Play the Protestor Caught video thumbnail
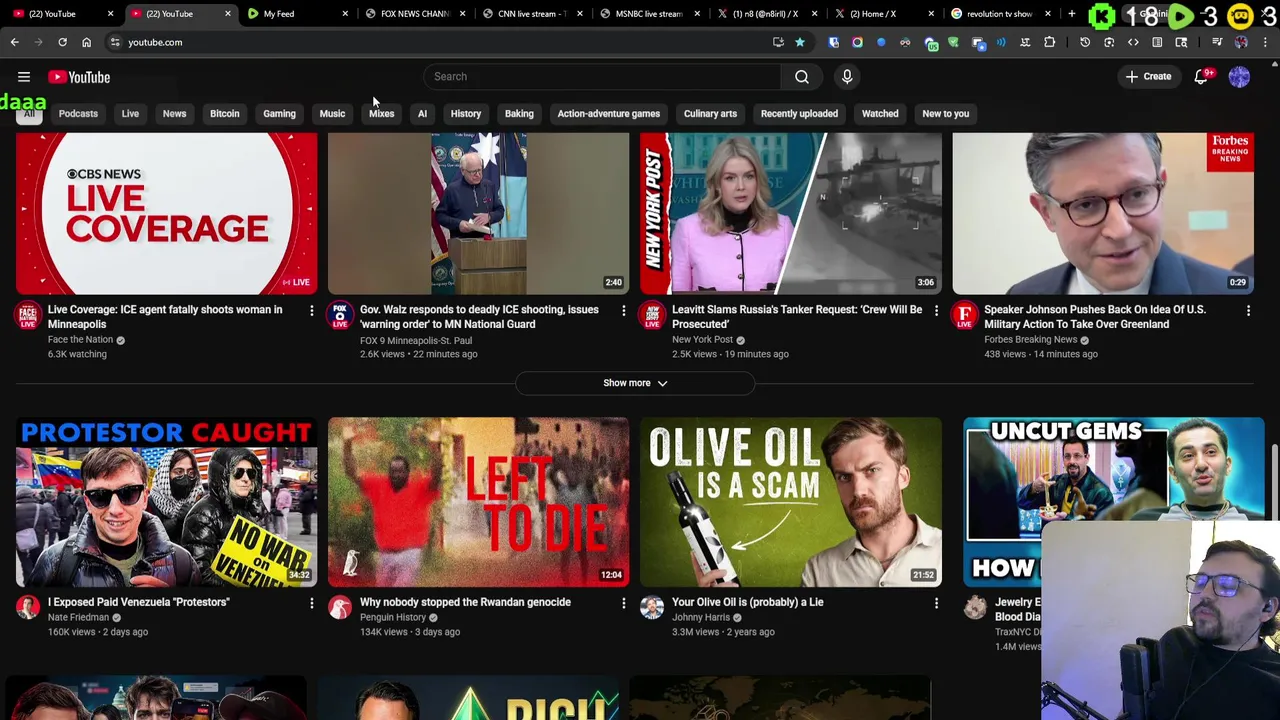 point(166,502)
